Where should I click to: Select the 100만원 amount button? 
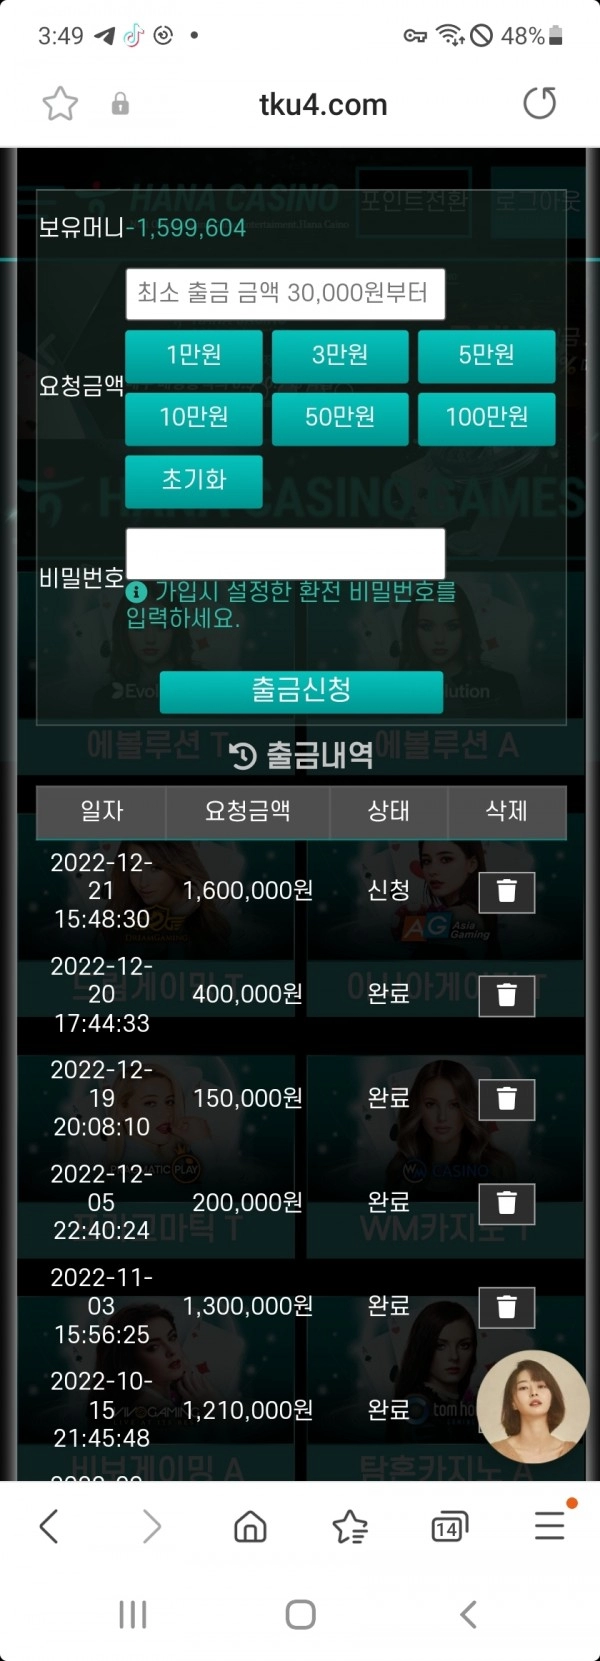point(486,418)
